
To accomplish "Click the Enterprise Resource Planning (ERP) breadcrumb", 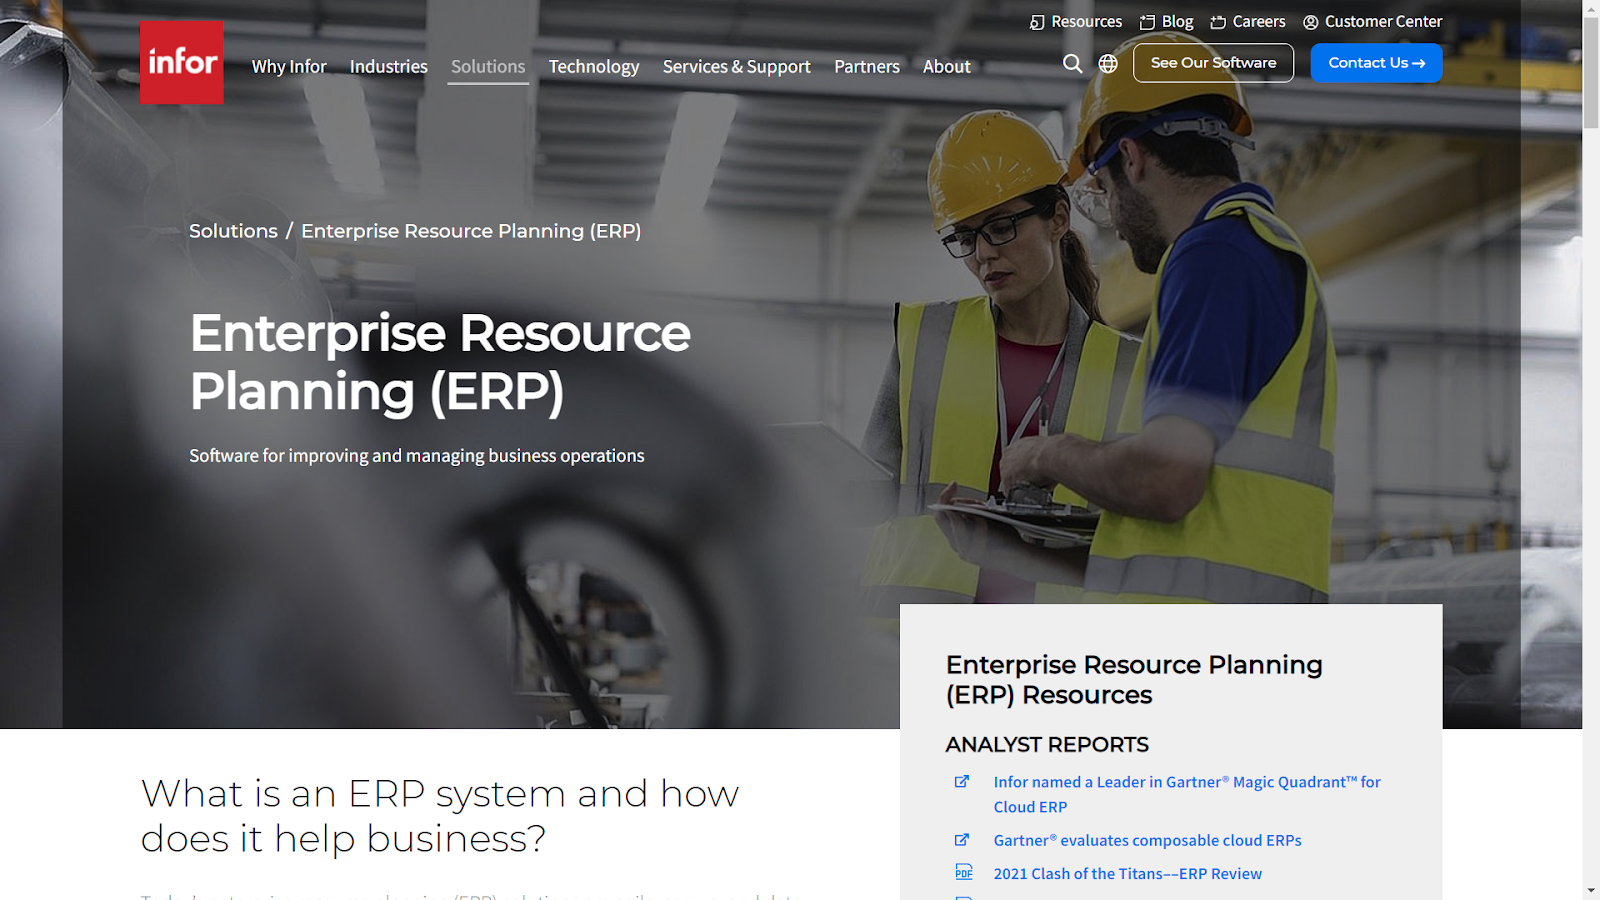I will 471,231.
